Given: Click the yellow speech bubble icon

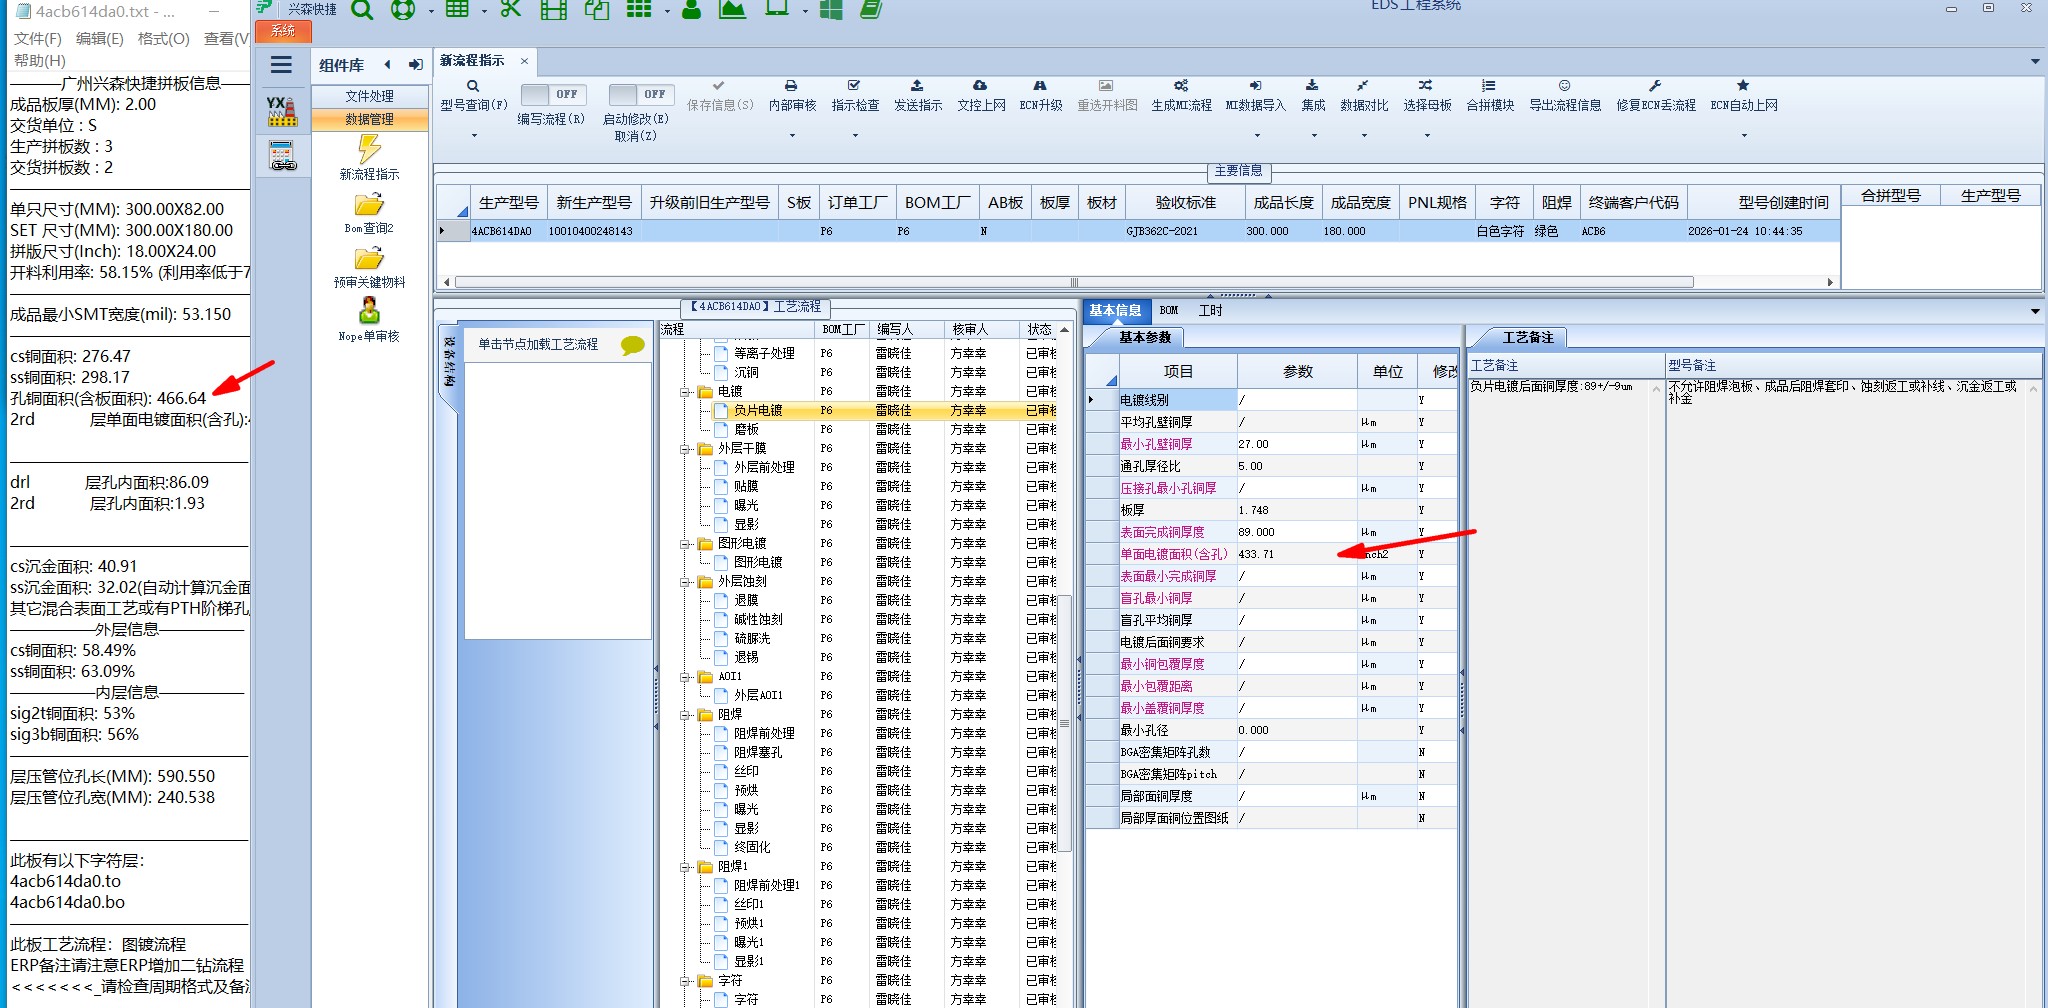Looking at the screenshot, I should click(633, 345).
